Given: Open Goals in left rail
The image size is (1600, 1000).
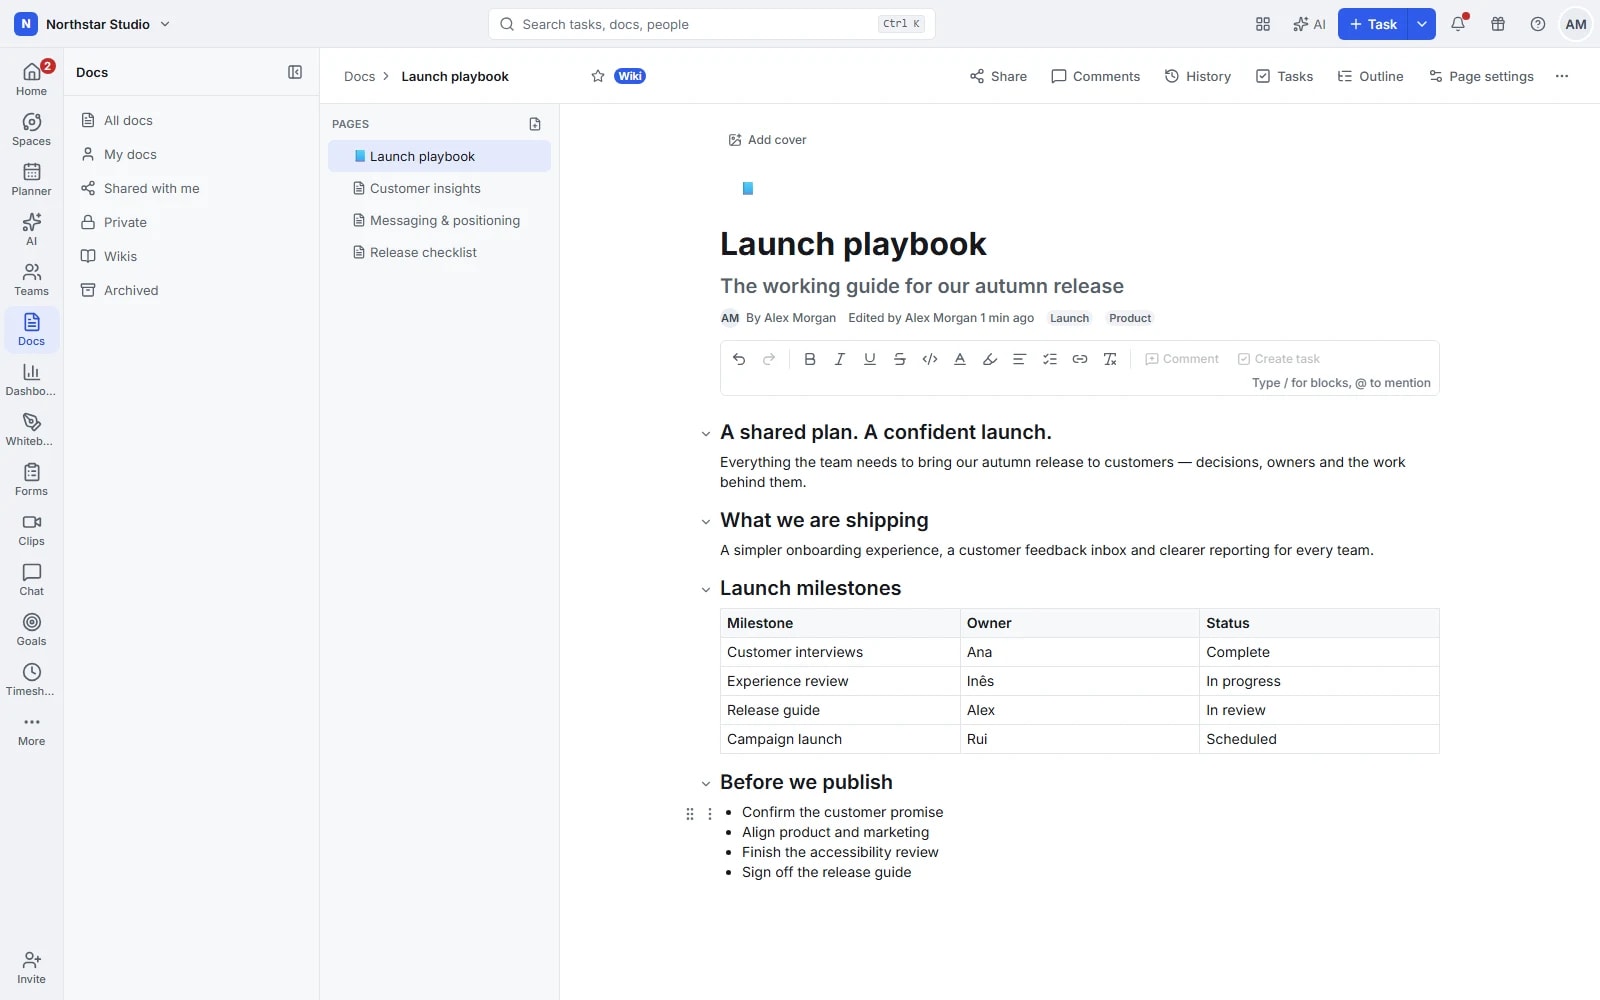Looking at the screenshot, I should [31, 629].
